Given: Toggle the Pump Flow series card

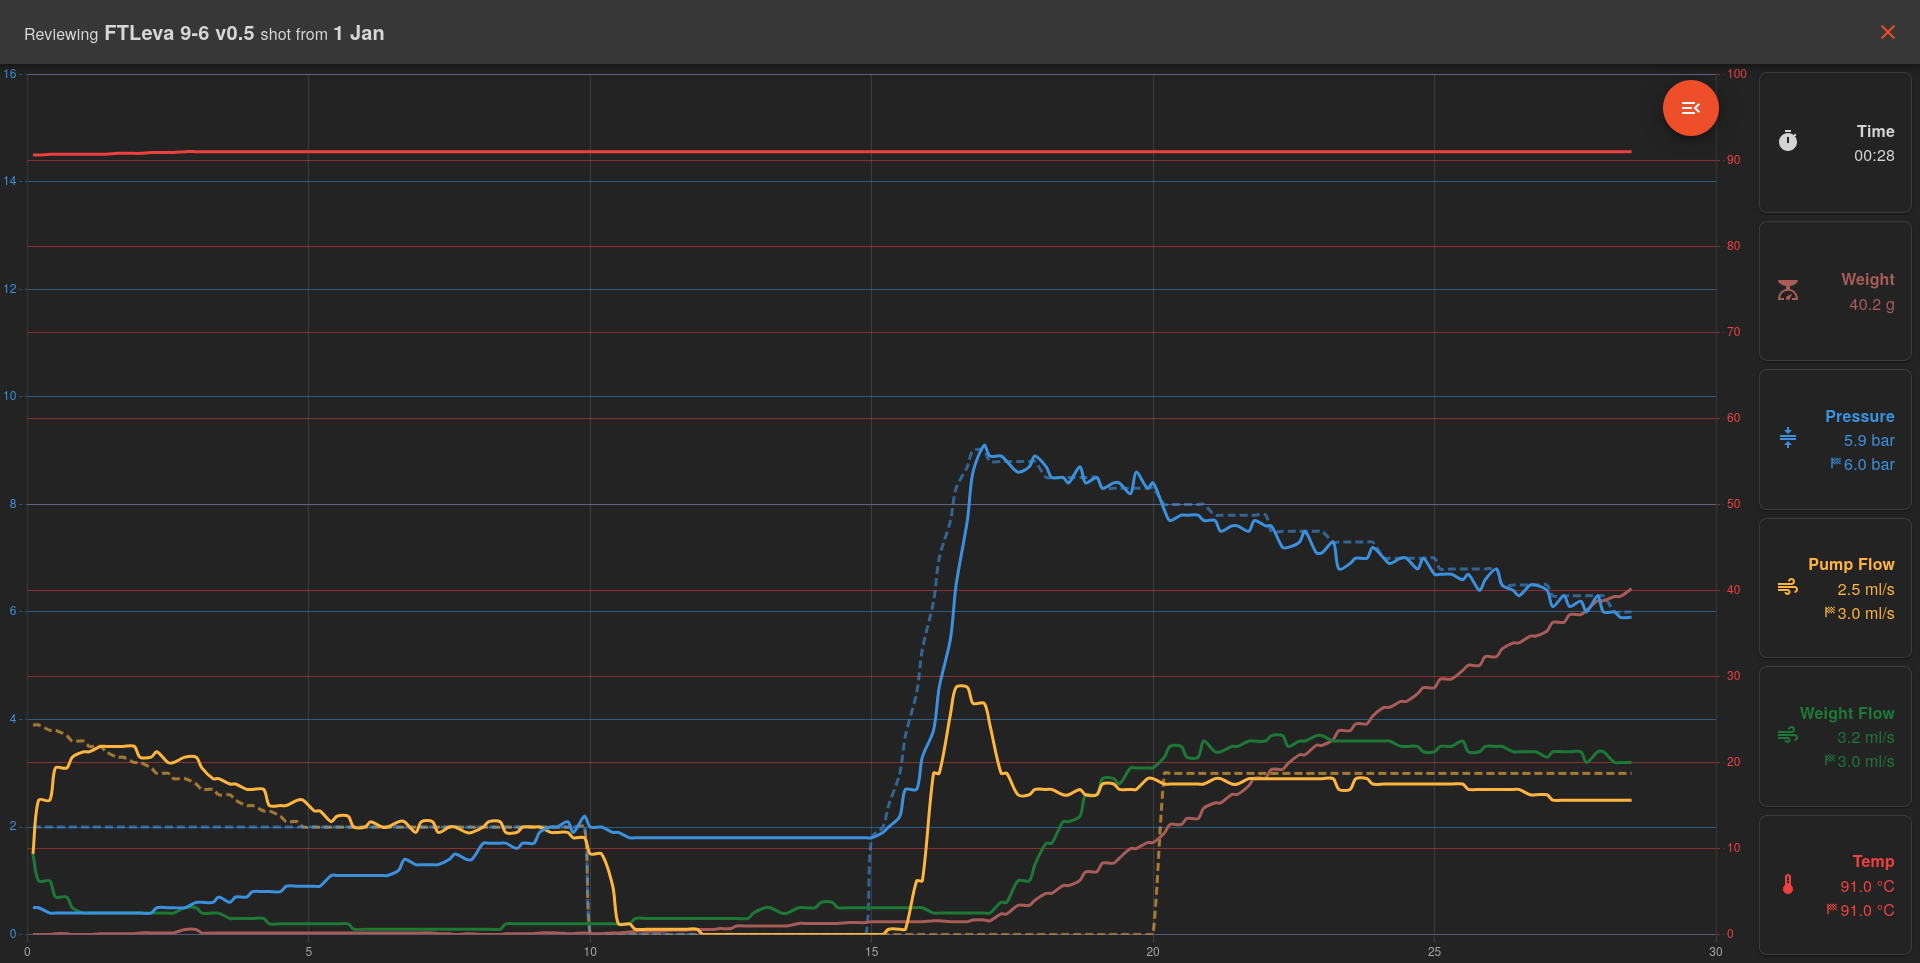Looking at the screenshot, I should tap(1835, 588).
